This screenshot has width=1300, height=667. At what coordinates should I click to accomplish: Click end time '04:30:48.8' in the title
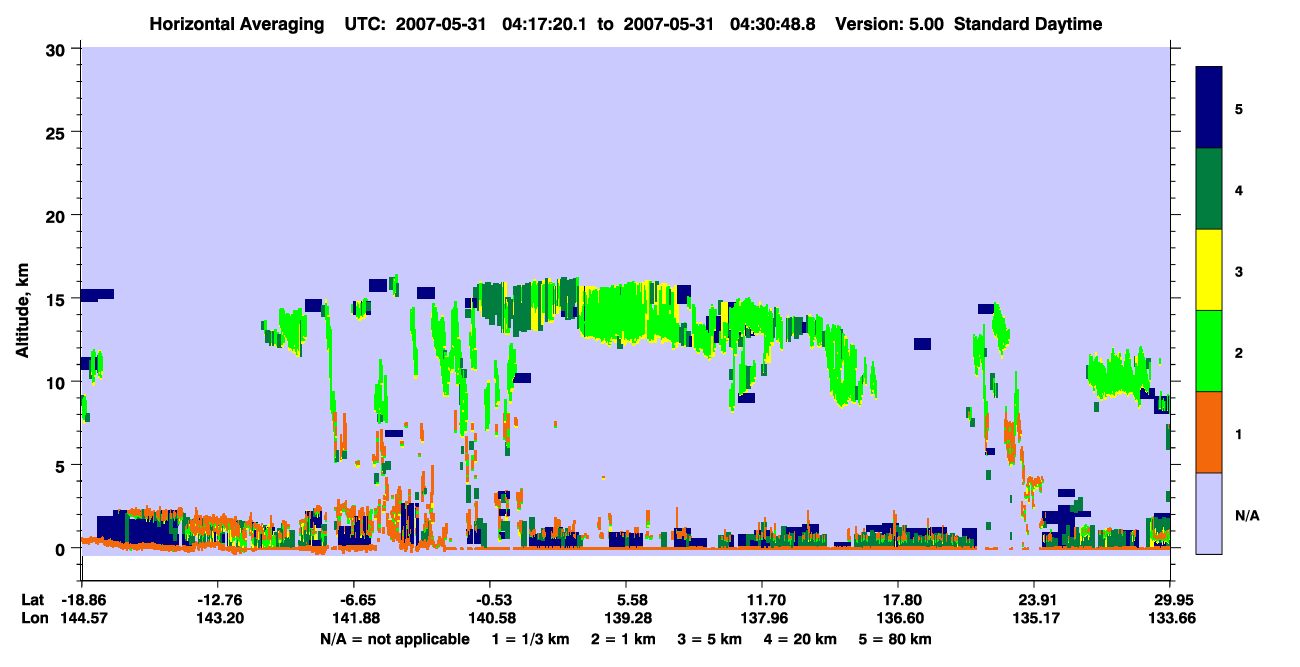tap(775, 24)
